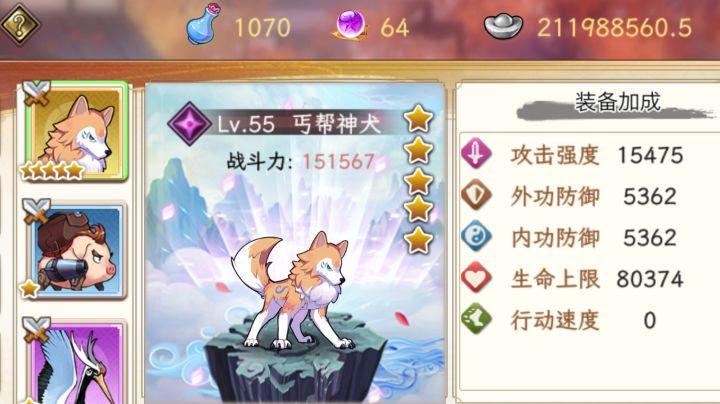Tap the purple orb currency icon

pyautogui.click(x=350, y=25)
